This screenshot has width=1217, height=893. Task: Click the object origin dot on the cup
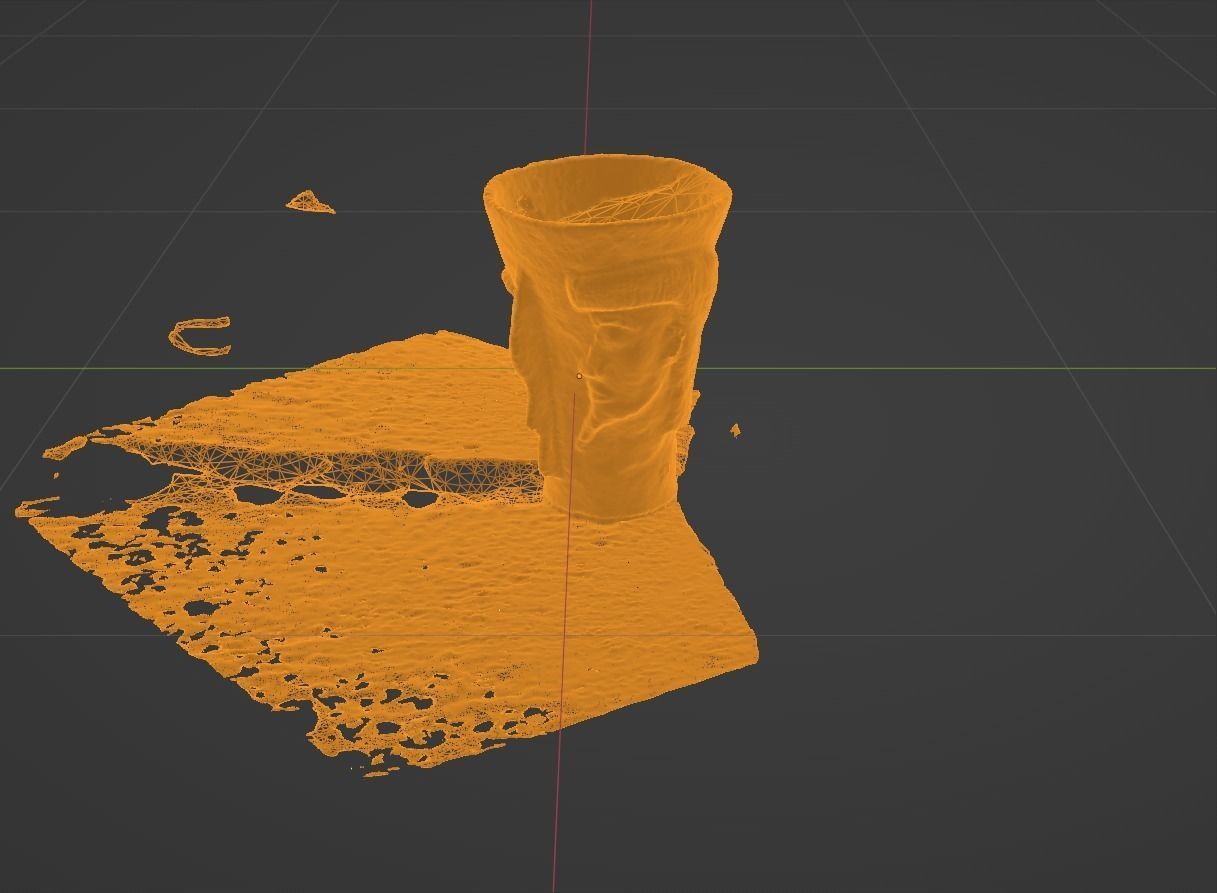[x=579, y=376]
